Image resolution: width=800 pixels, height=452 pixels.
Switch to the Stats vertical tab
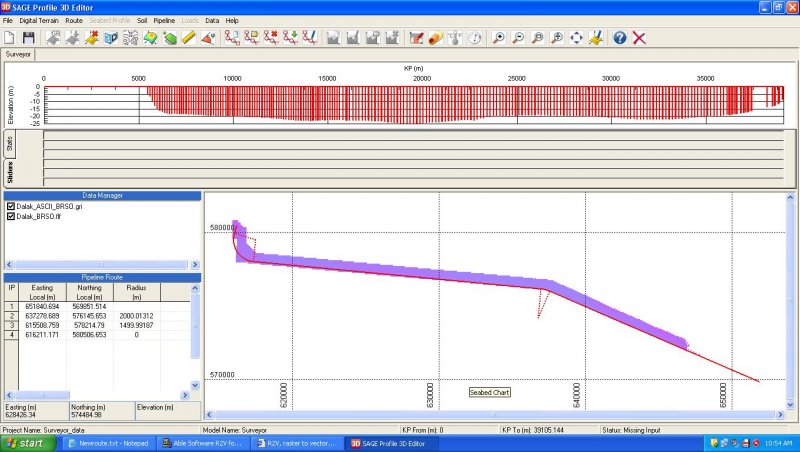pos(8,146)
